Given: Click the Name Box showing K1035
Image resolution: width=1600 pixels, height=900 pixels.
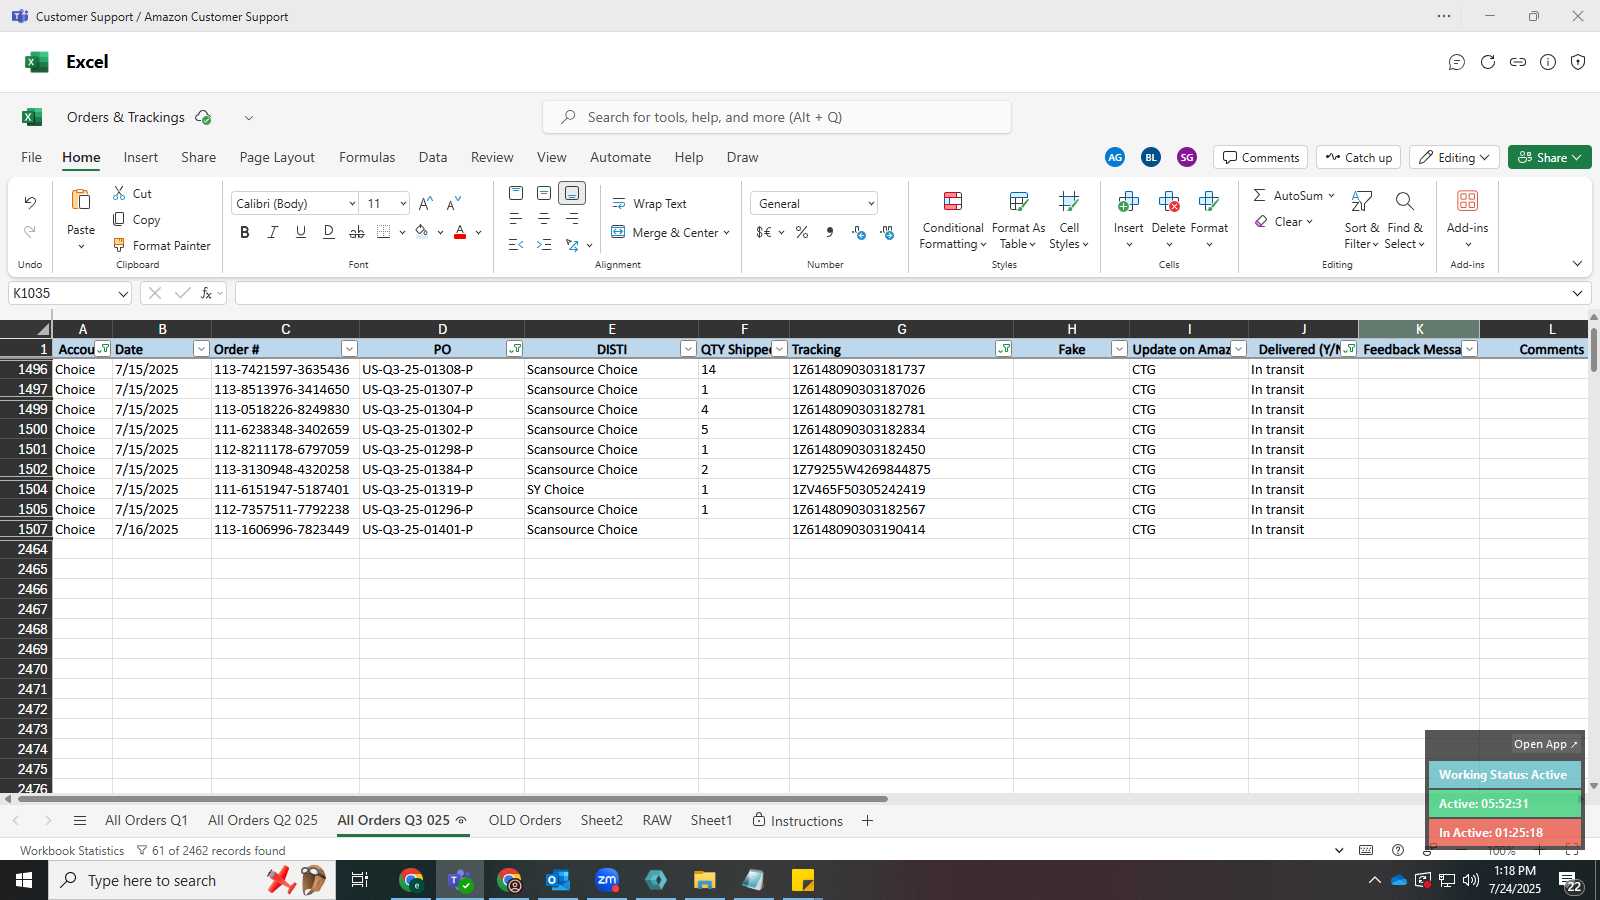Looking at the screenshot, I should click(70, 293).
